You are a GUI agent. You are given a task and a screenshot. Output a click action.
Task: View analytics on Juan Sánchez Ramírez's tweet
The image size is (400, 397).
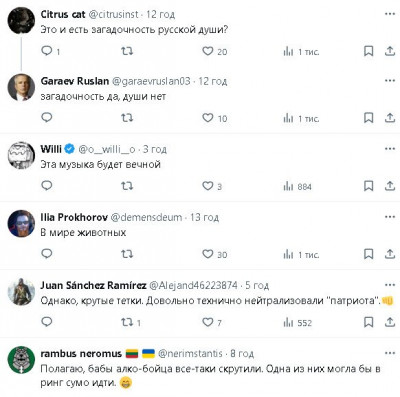[297, 322]
